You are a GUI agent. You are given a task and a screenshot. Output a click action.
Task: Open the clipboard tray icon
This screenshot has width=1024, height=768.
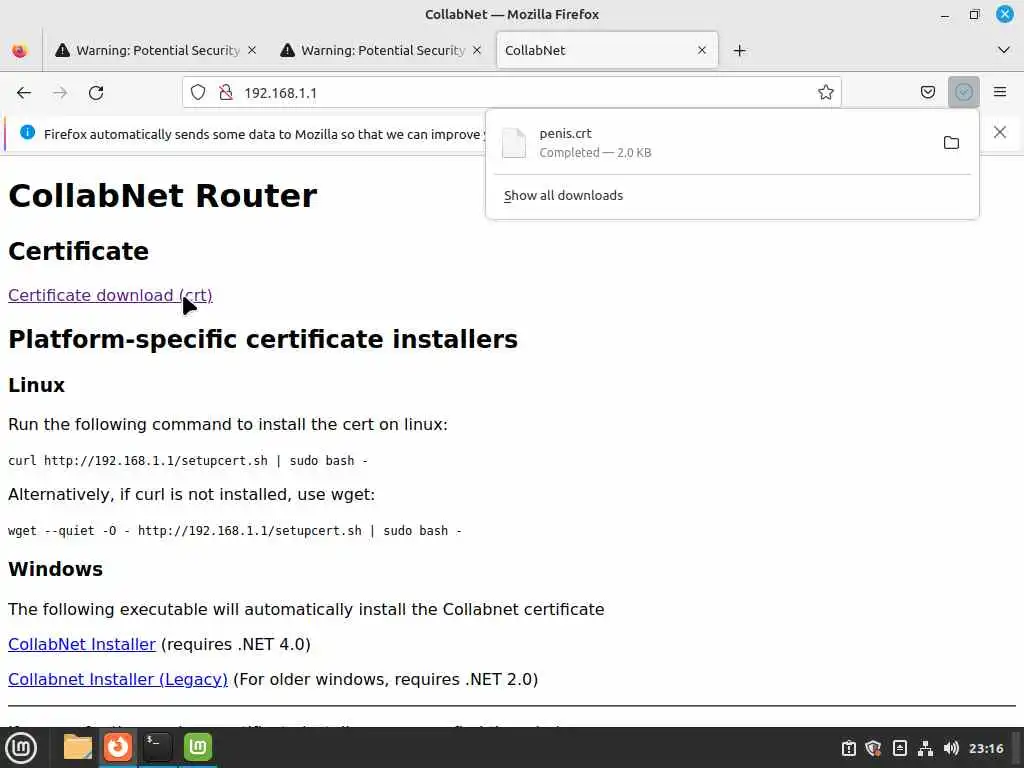click(x=848, y=748)
